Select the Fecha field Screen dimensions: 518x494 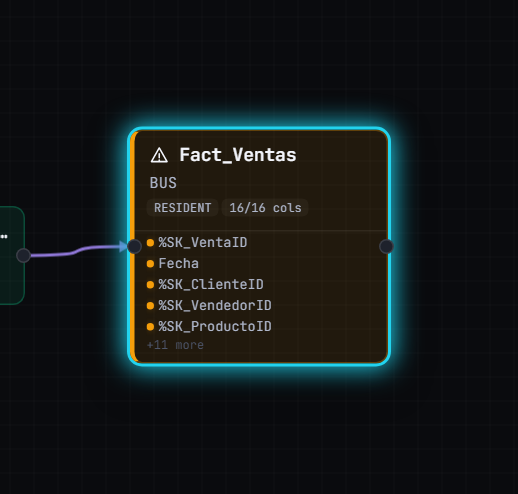pos(178,263)
